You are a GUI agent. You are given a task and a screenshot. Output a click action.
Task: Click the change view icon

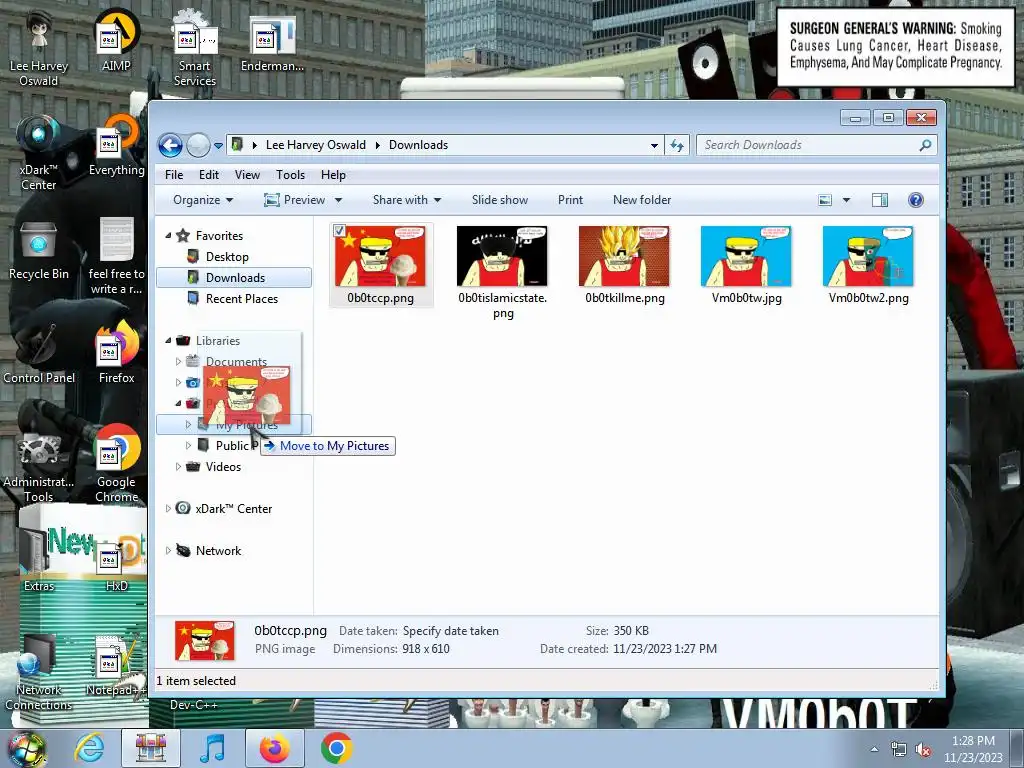[825, 200]
